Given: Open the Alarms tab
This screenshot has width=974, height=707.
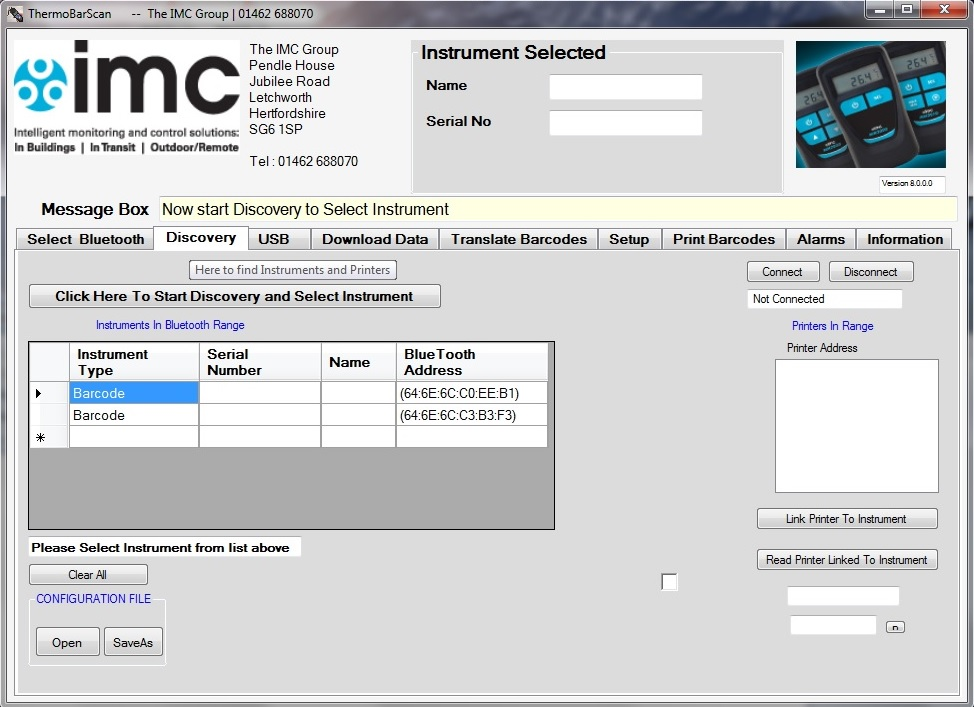Looking at the screenshot, I should tap(820, 239).
